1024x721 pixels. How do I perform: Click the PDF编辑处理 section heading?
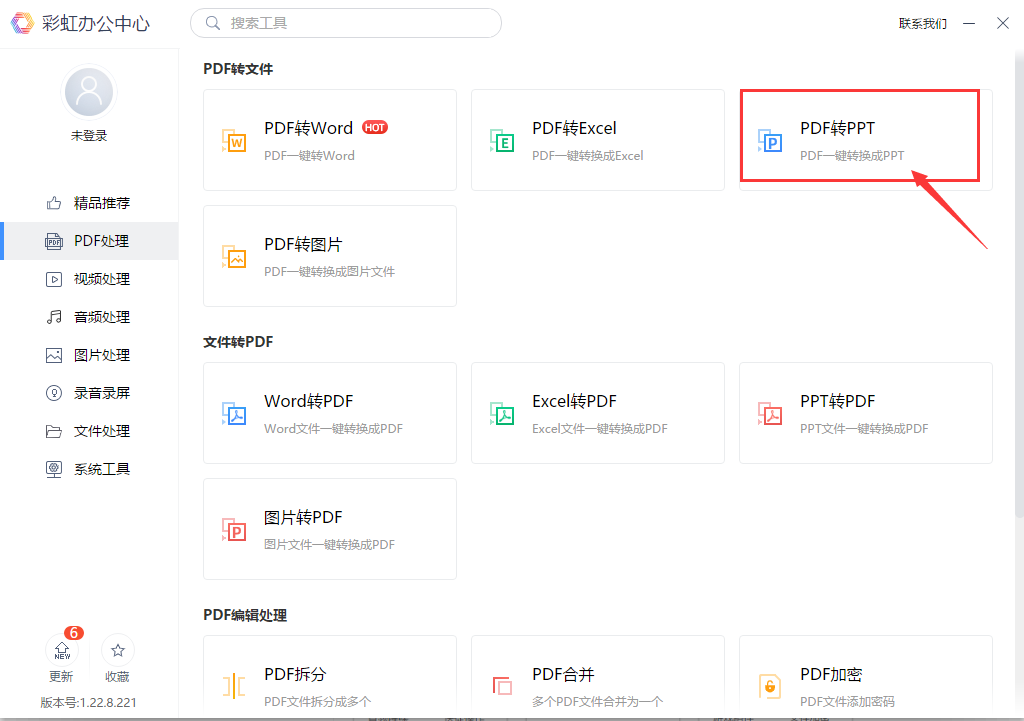pos(245,615)
